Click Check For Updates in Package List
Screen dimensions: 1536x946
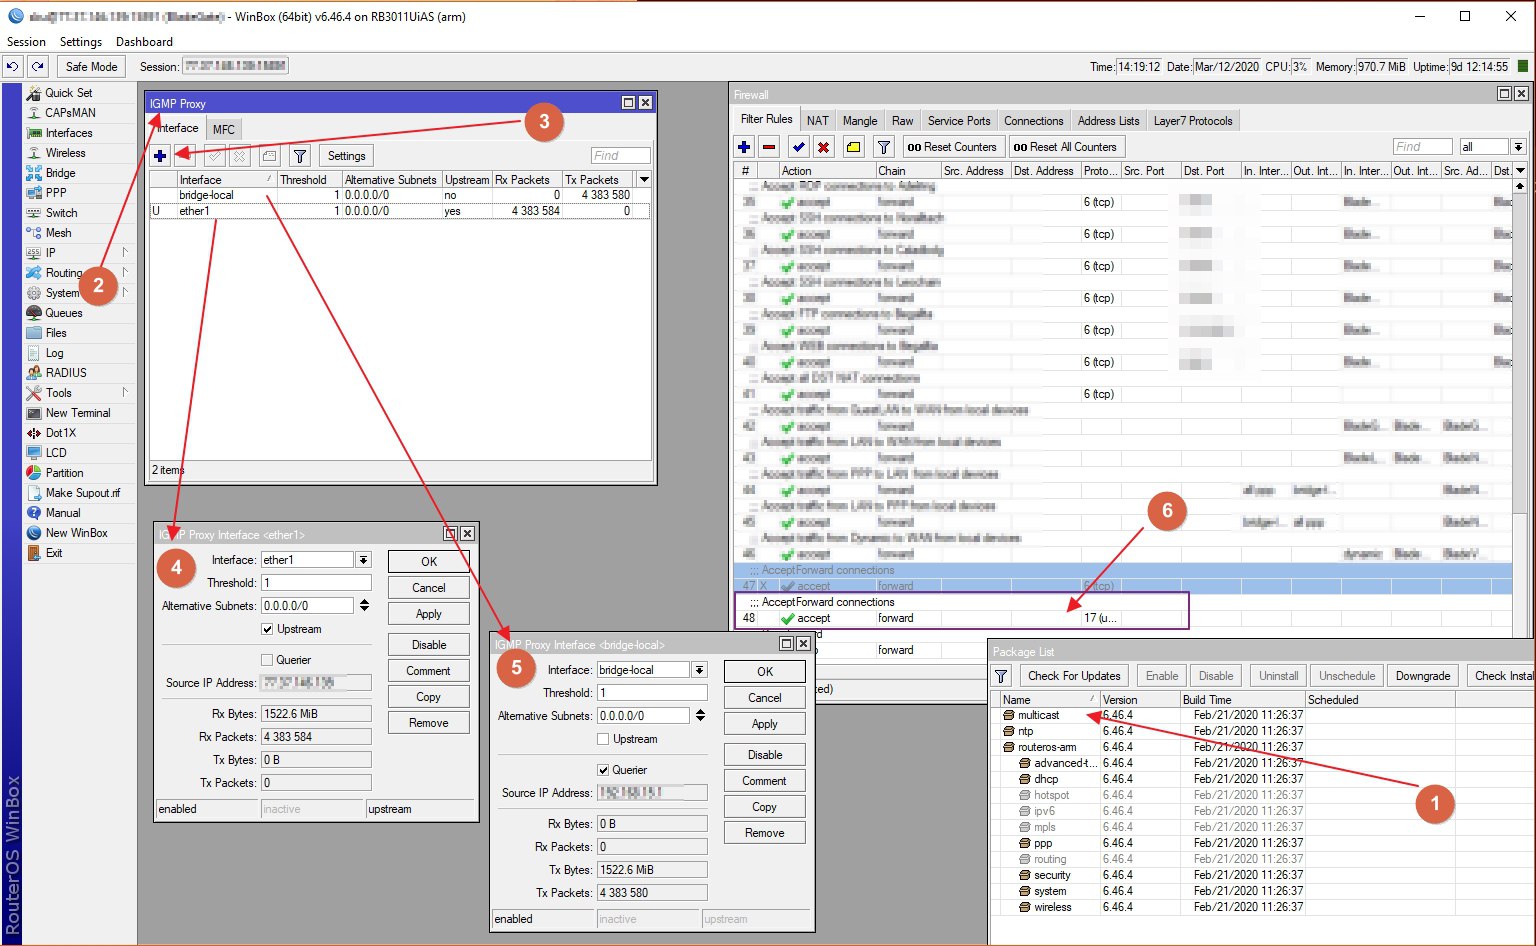tap(1074, 676)
